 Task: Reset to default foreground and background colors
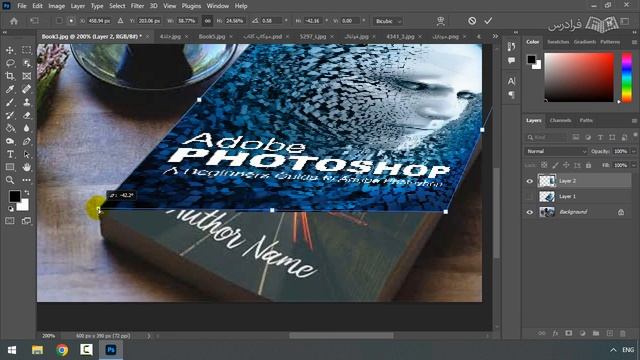[10, 209]
